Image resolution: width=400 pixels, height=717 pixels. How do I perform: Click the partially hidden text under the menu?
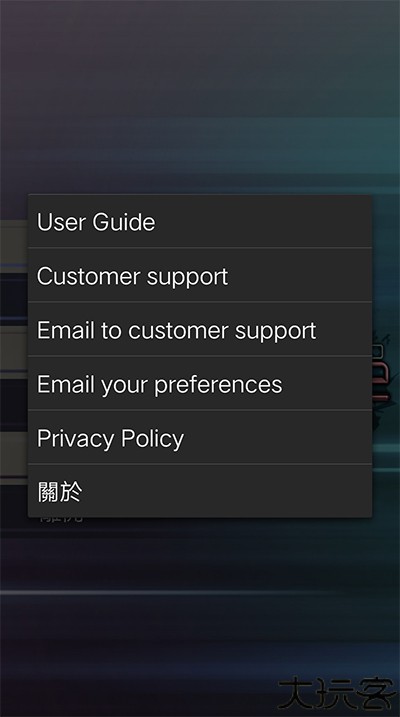tap(61, 520)
